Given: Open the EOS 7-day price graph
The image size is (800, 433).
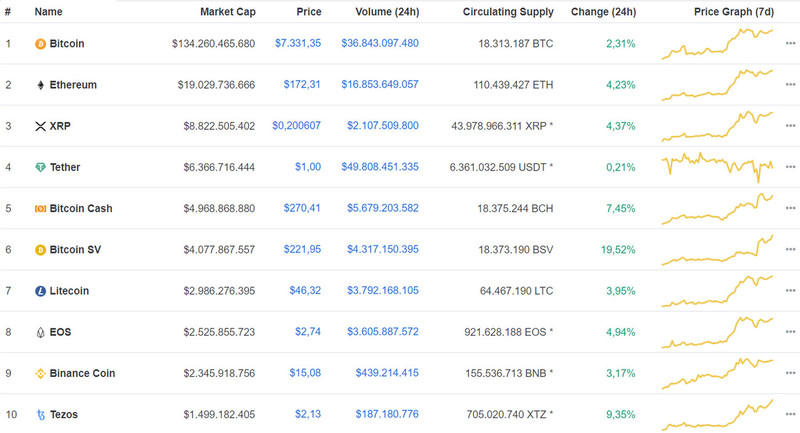Looking at the screenshot, I should pos(717,332).
